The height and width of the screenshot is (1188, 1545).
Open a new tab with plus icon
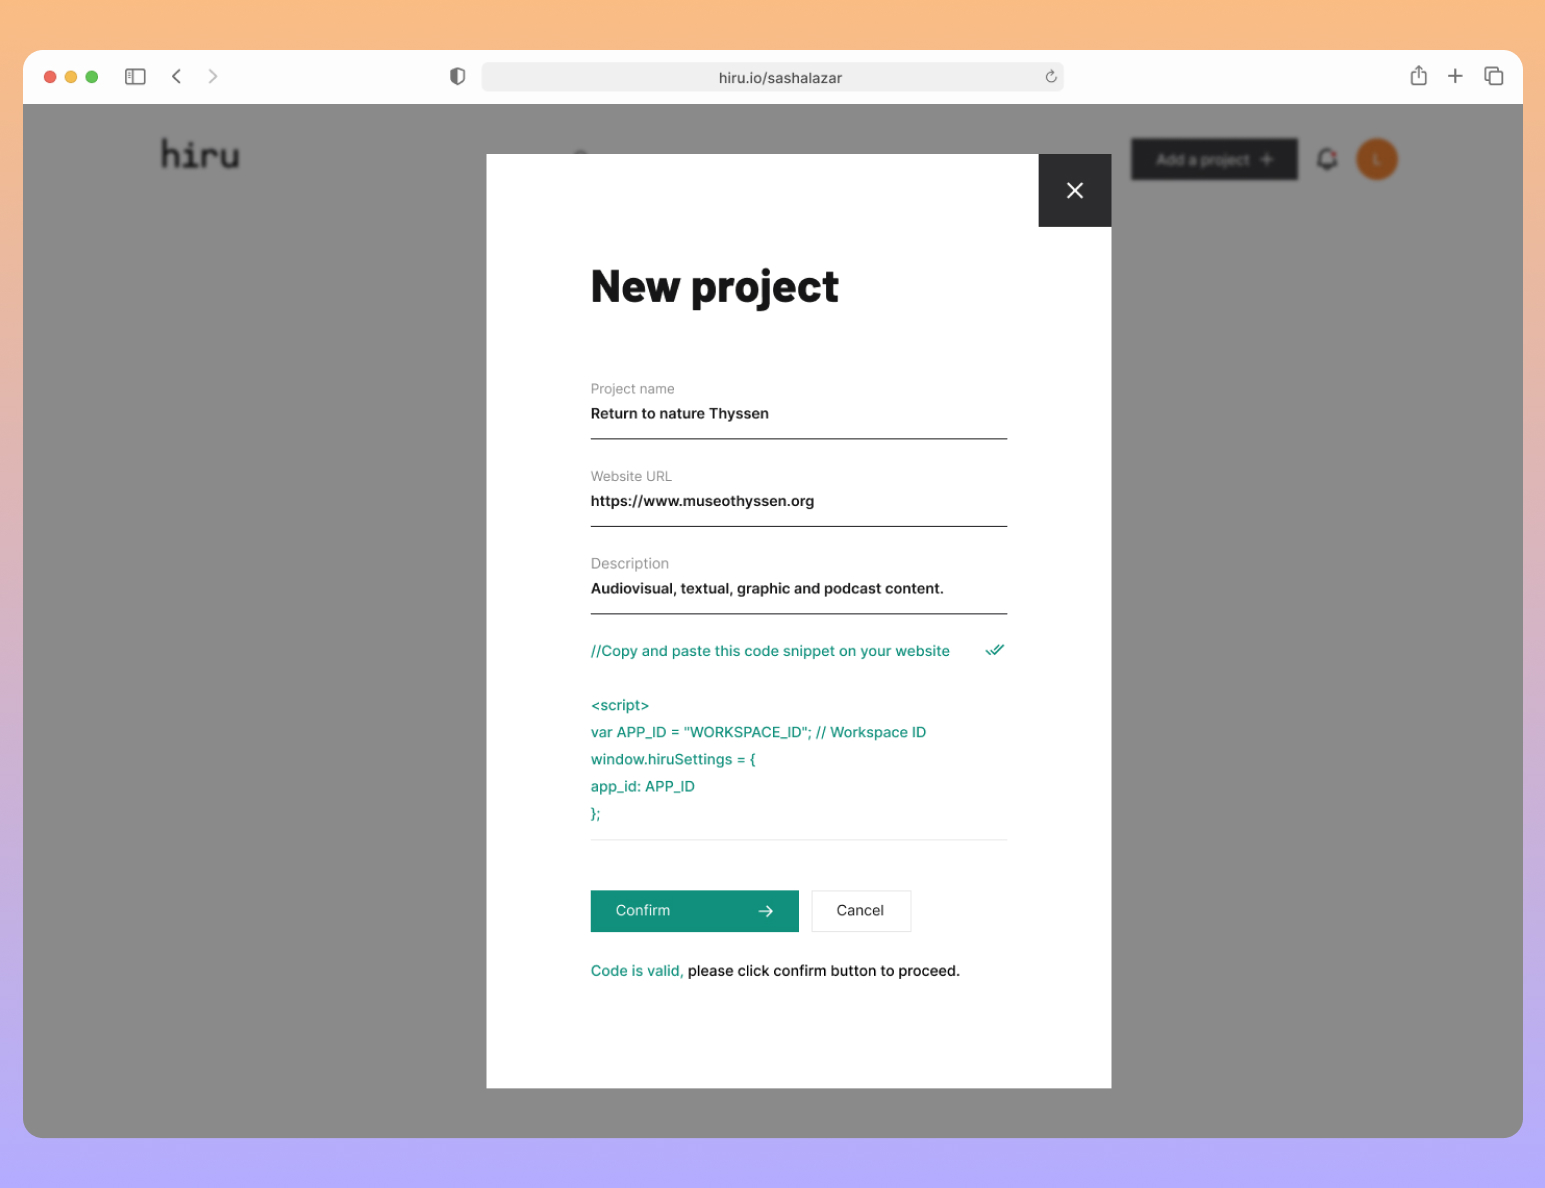click(x=1455, y=76)
